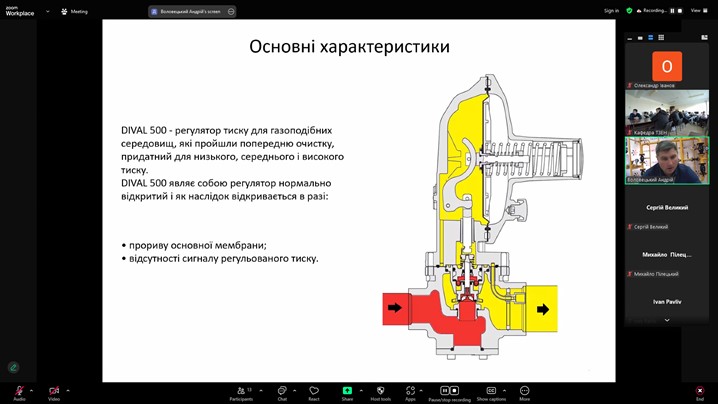This screenshot has width=718, height=404.
Task: Select the shared screen tab label
Action: point(190,11)
